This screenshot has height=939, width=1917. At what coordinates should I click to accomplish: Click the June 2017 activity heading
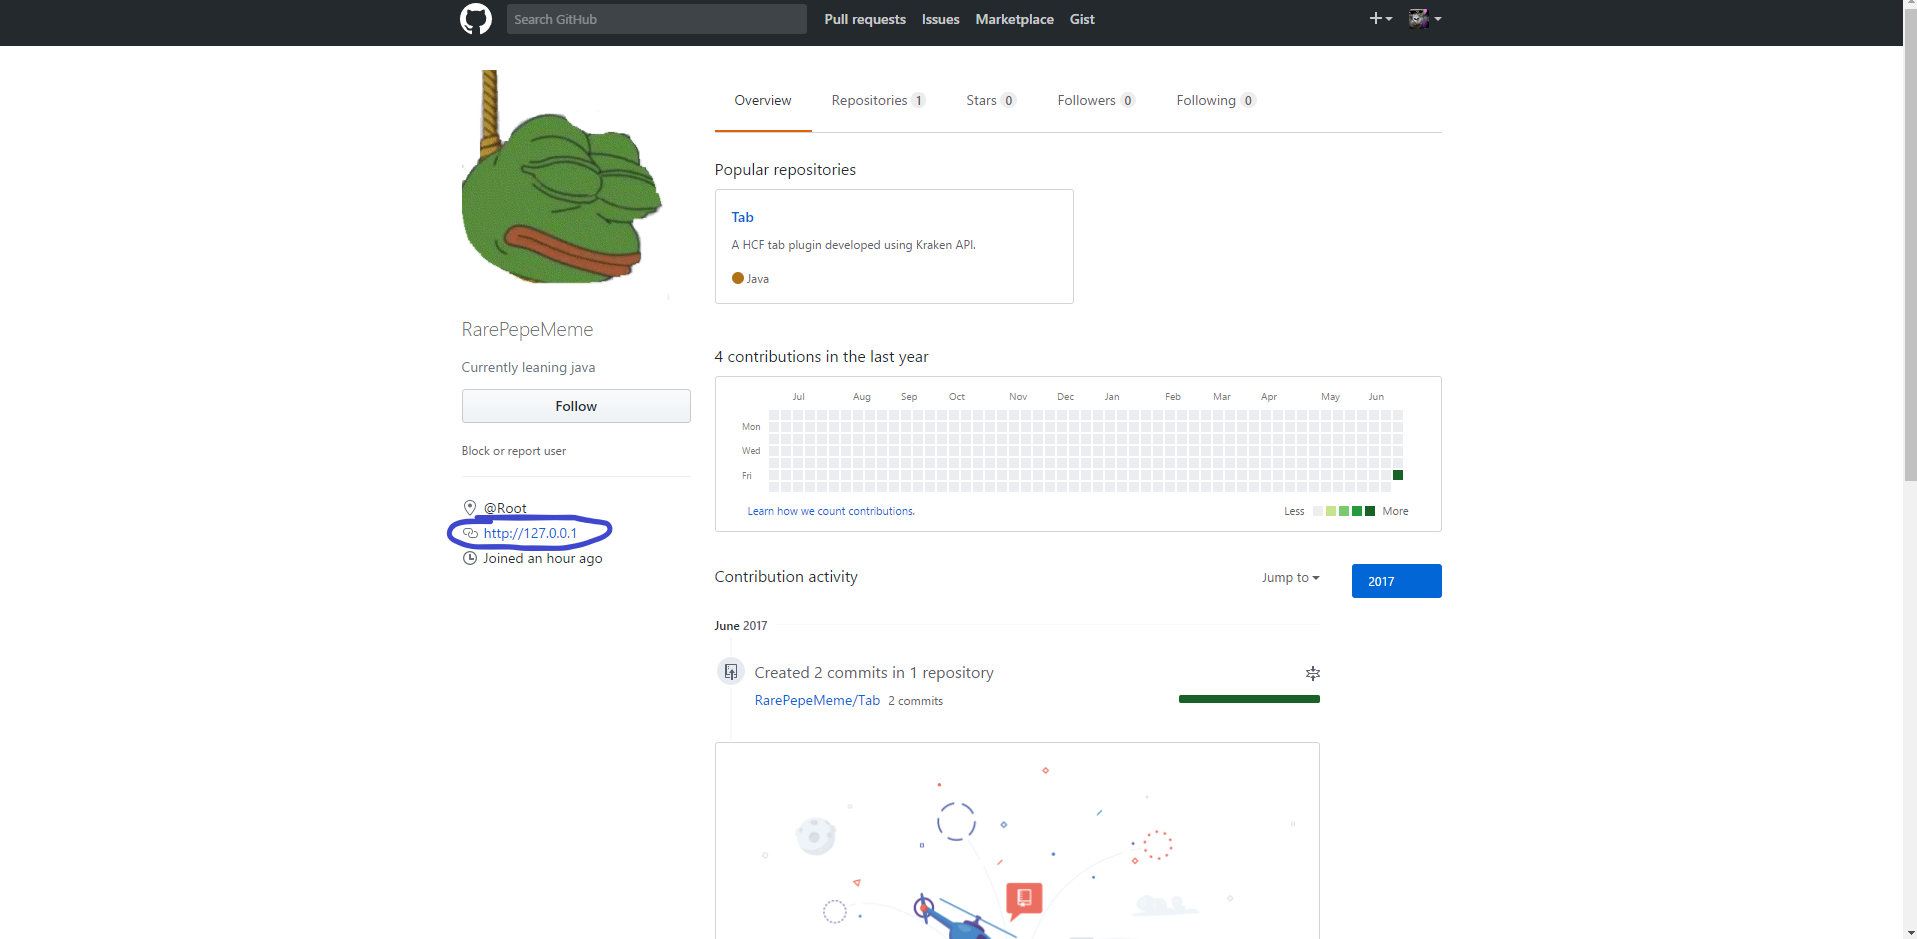point(741,626)
